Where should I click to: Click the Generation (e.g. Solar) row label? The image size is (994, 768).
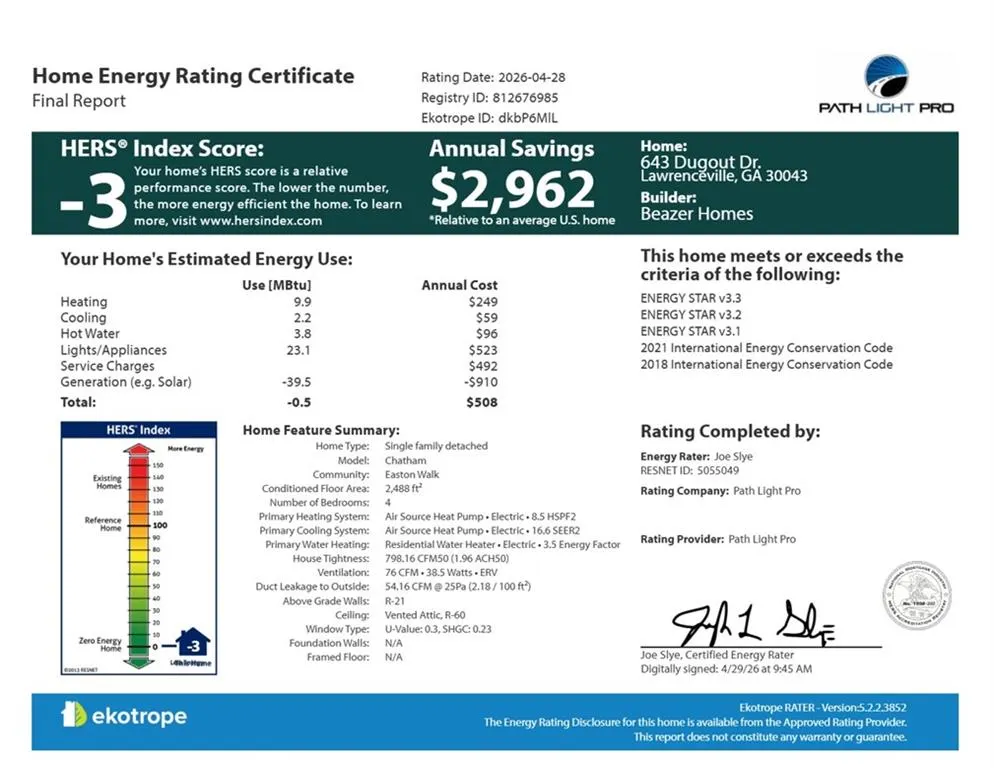click(126, 382)
